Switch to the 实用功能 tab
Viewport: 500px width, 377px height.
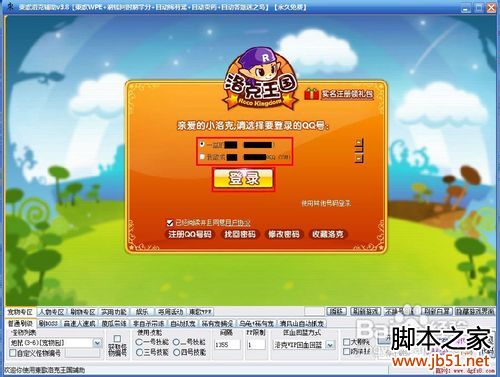[114, 312]
